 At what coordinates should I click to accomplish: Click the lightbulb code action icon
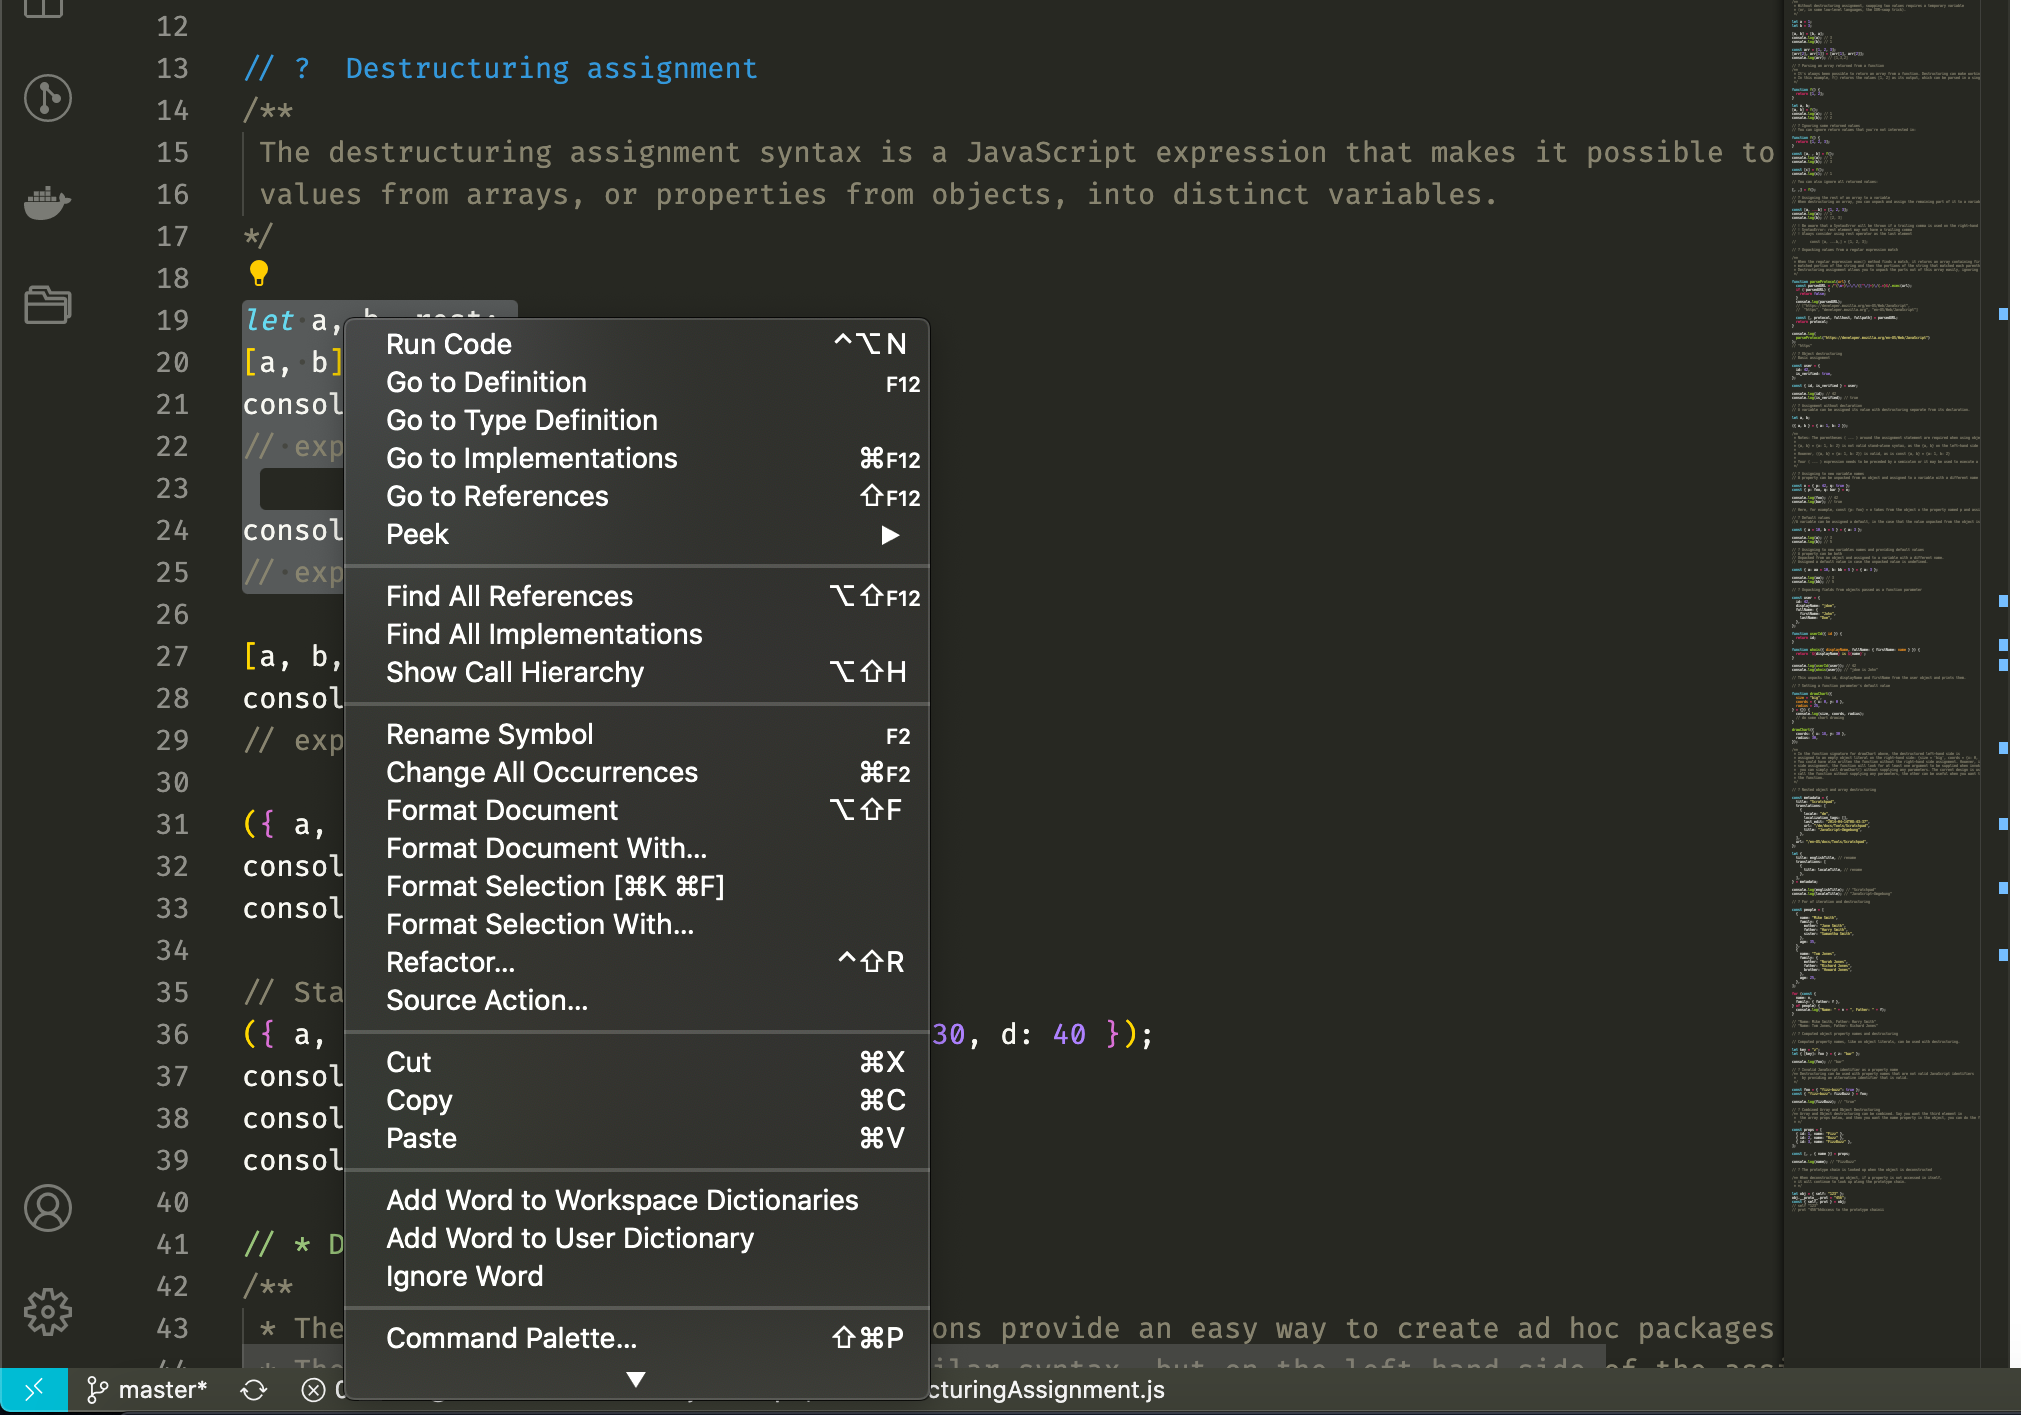point(258,272)
